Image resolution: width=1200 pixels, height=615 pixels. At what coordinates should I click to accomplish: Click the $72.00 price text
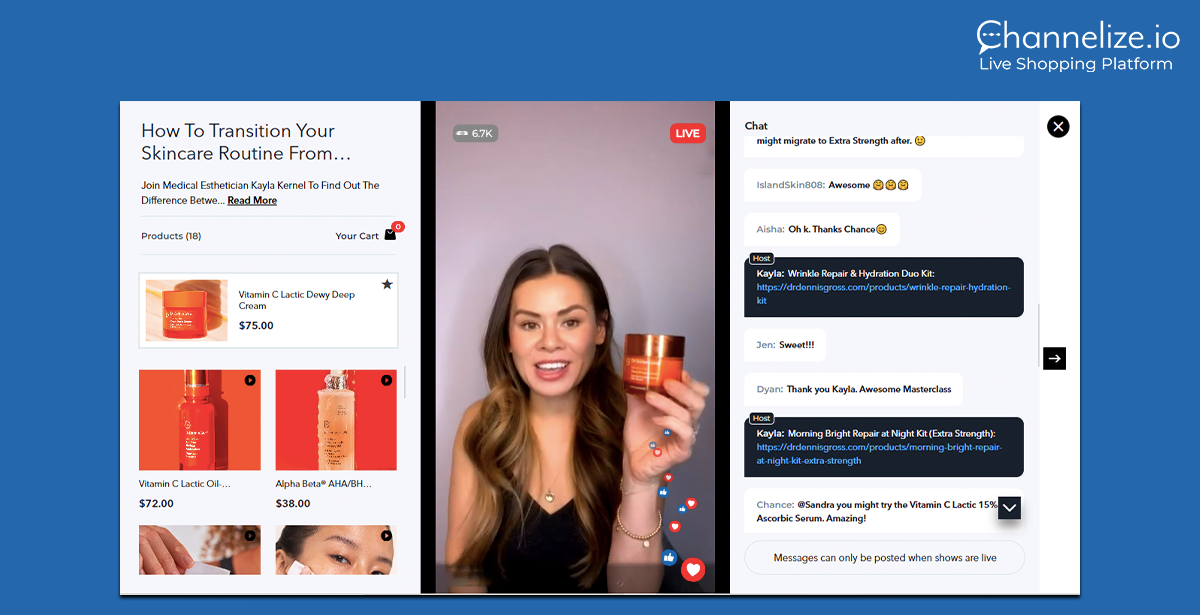point(156,503)
